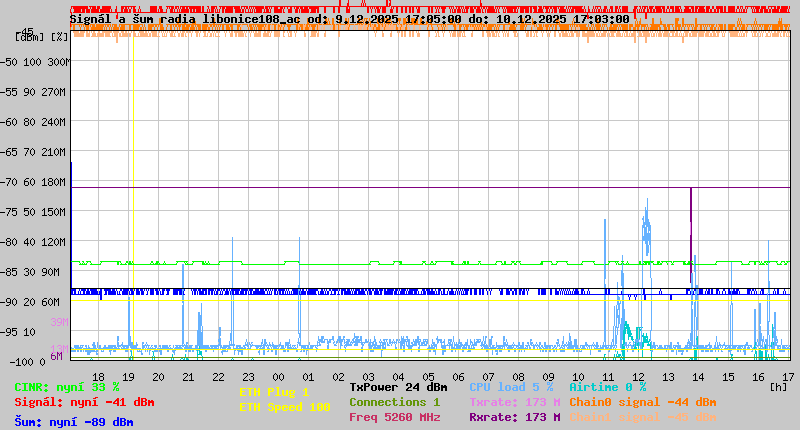
Task: Select the 'CINR: nyní 33 %' legend entry
Action: [x=67, y=387]
